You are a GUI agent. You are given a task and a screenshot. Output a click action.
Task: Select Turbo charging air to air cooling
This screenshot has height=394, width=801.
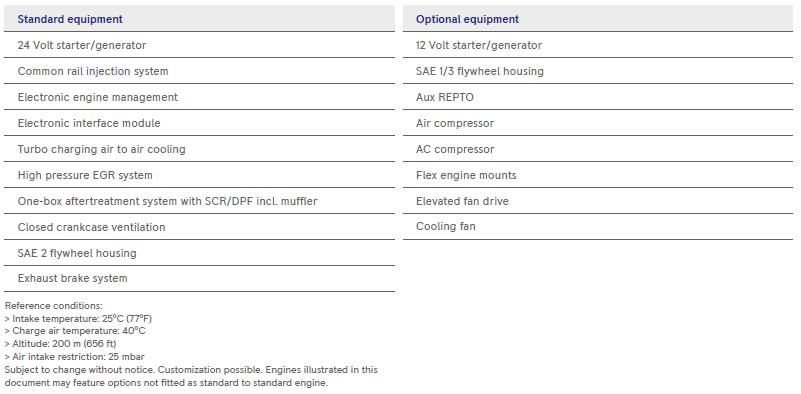[x=199, y=149]
